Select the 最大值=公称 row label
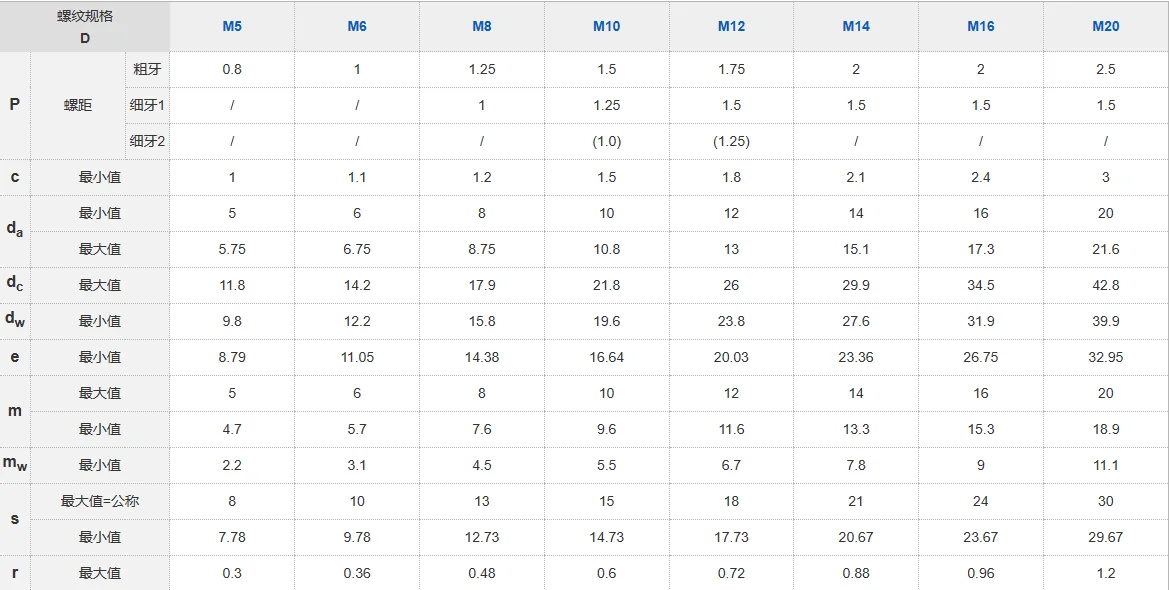The width and height of the screenshot is (1169, 590). (x=100, y=501)
